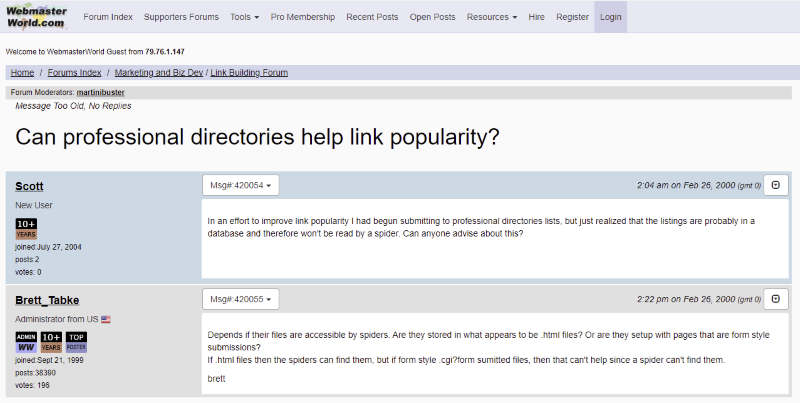Click collapse icon on Brett_Tabke's post
The image size is (800, 403).
coord(776,299)
